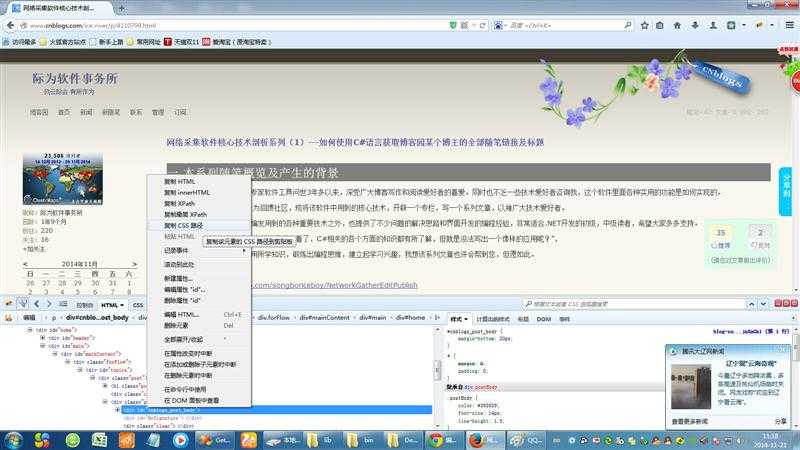Go forward in Firebug panel history
800x450 pixels.
(49, 304)
